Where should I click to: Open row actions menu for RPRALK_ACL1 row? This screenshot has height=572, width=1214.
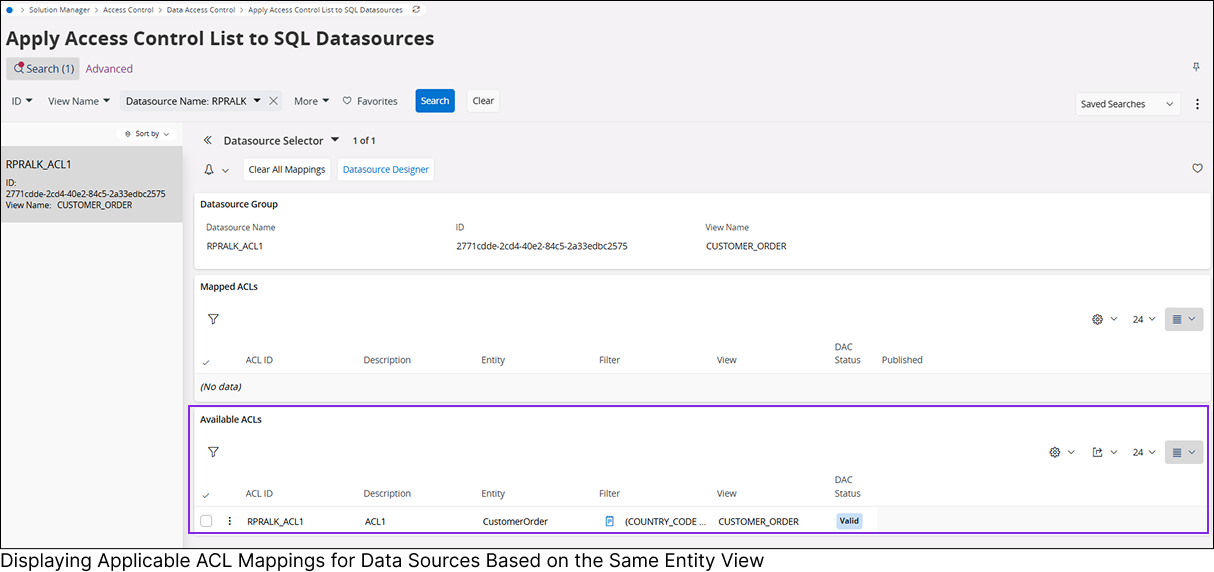point(230,521)
